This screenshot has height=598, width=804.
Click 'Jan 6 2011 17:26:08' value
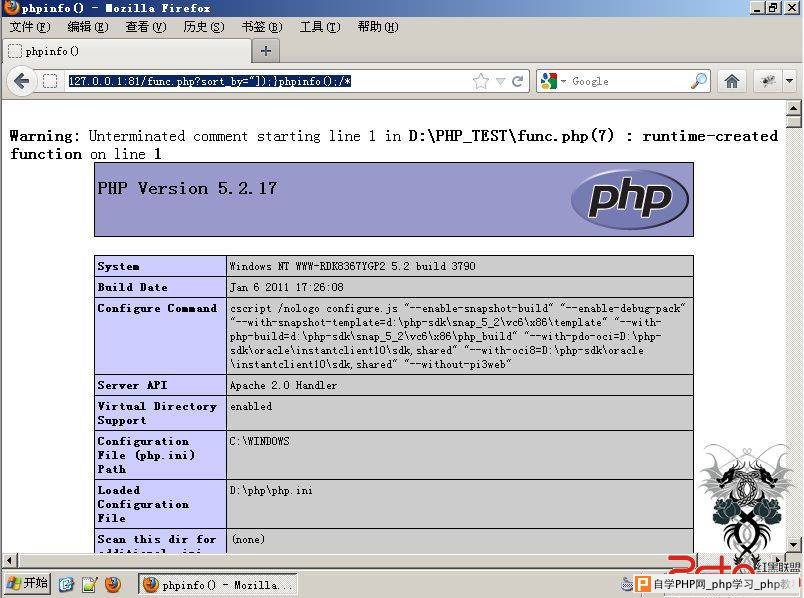(287, 287)
